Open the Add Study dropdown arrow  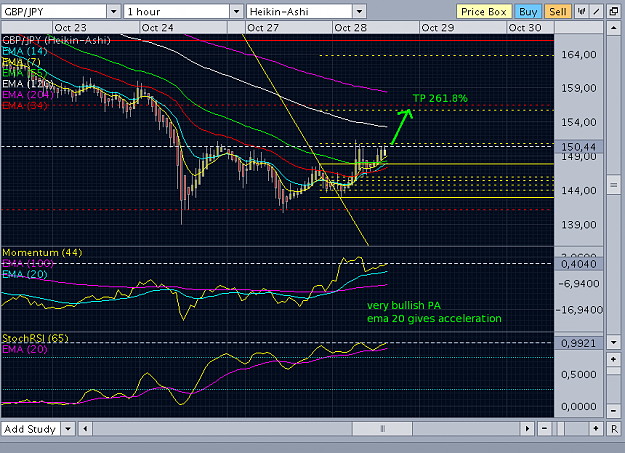pos(68,429)
